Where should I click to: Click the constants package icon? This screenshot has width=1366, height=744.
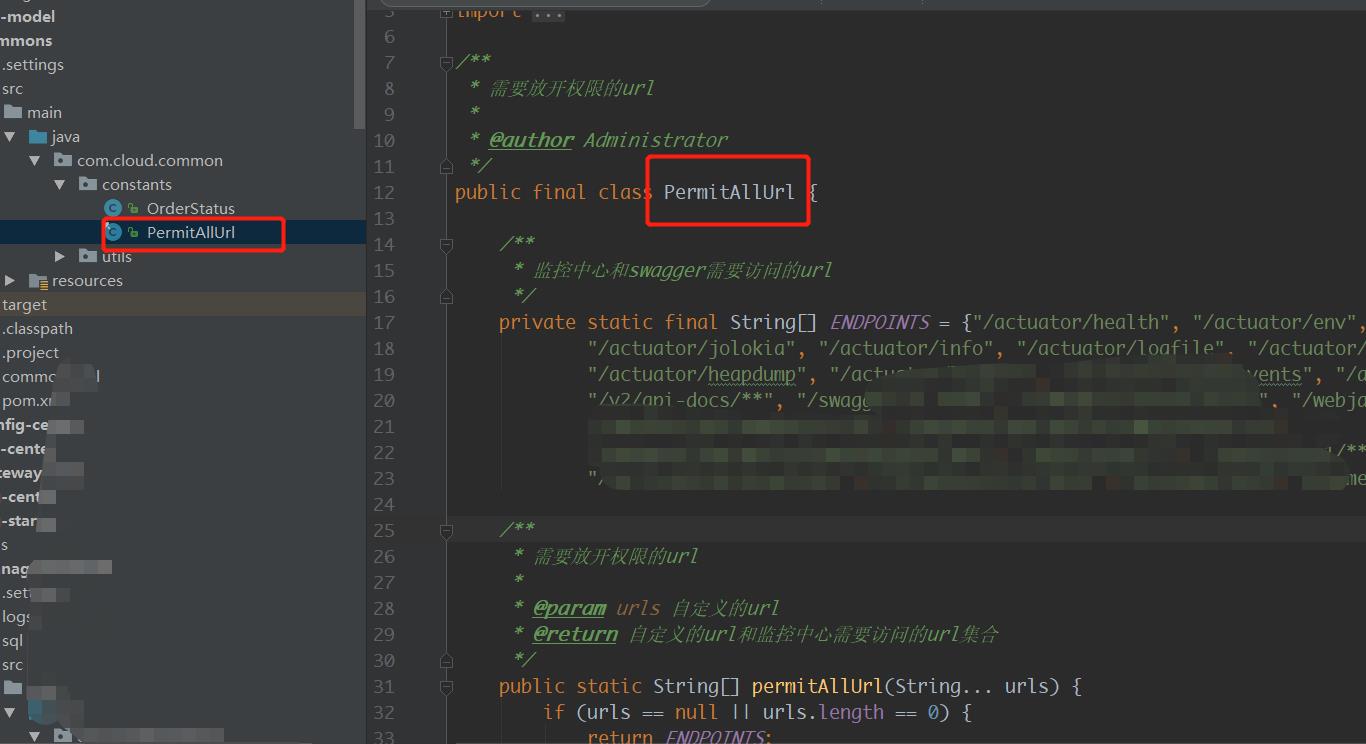[88, 184]
